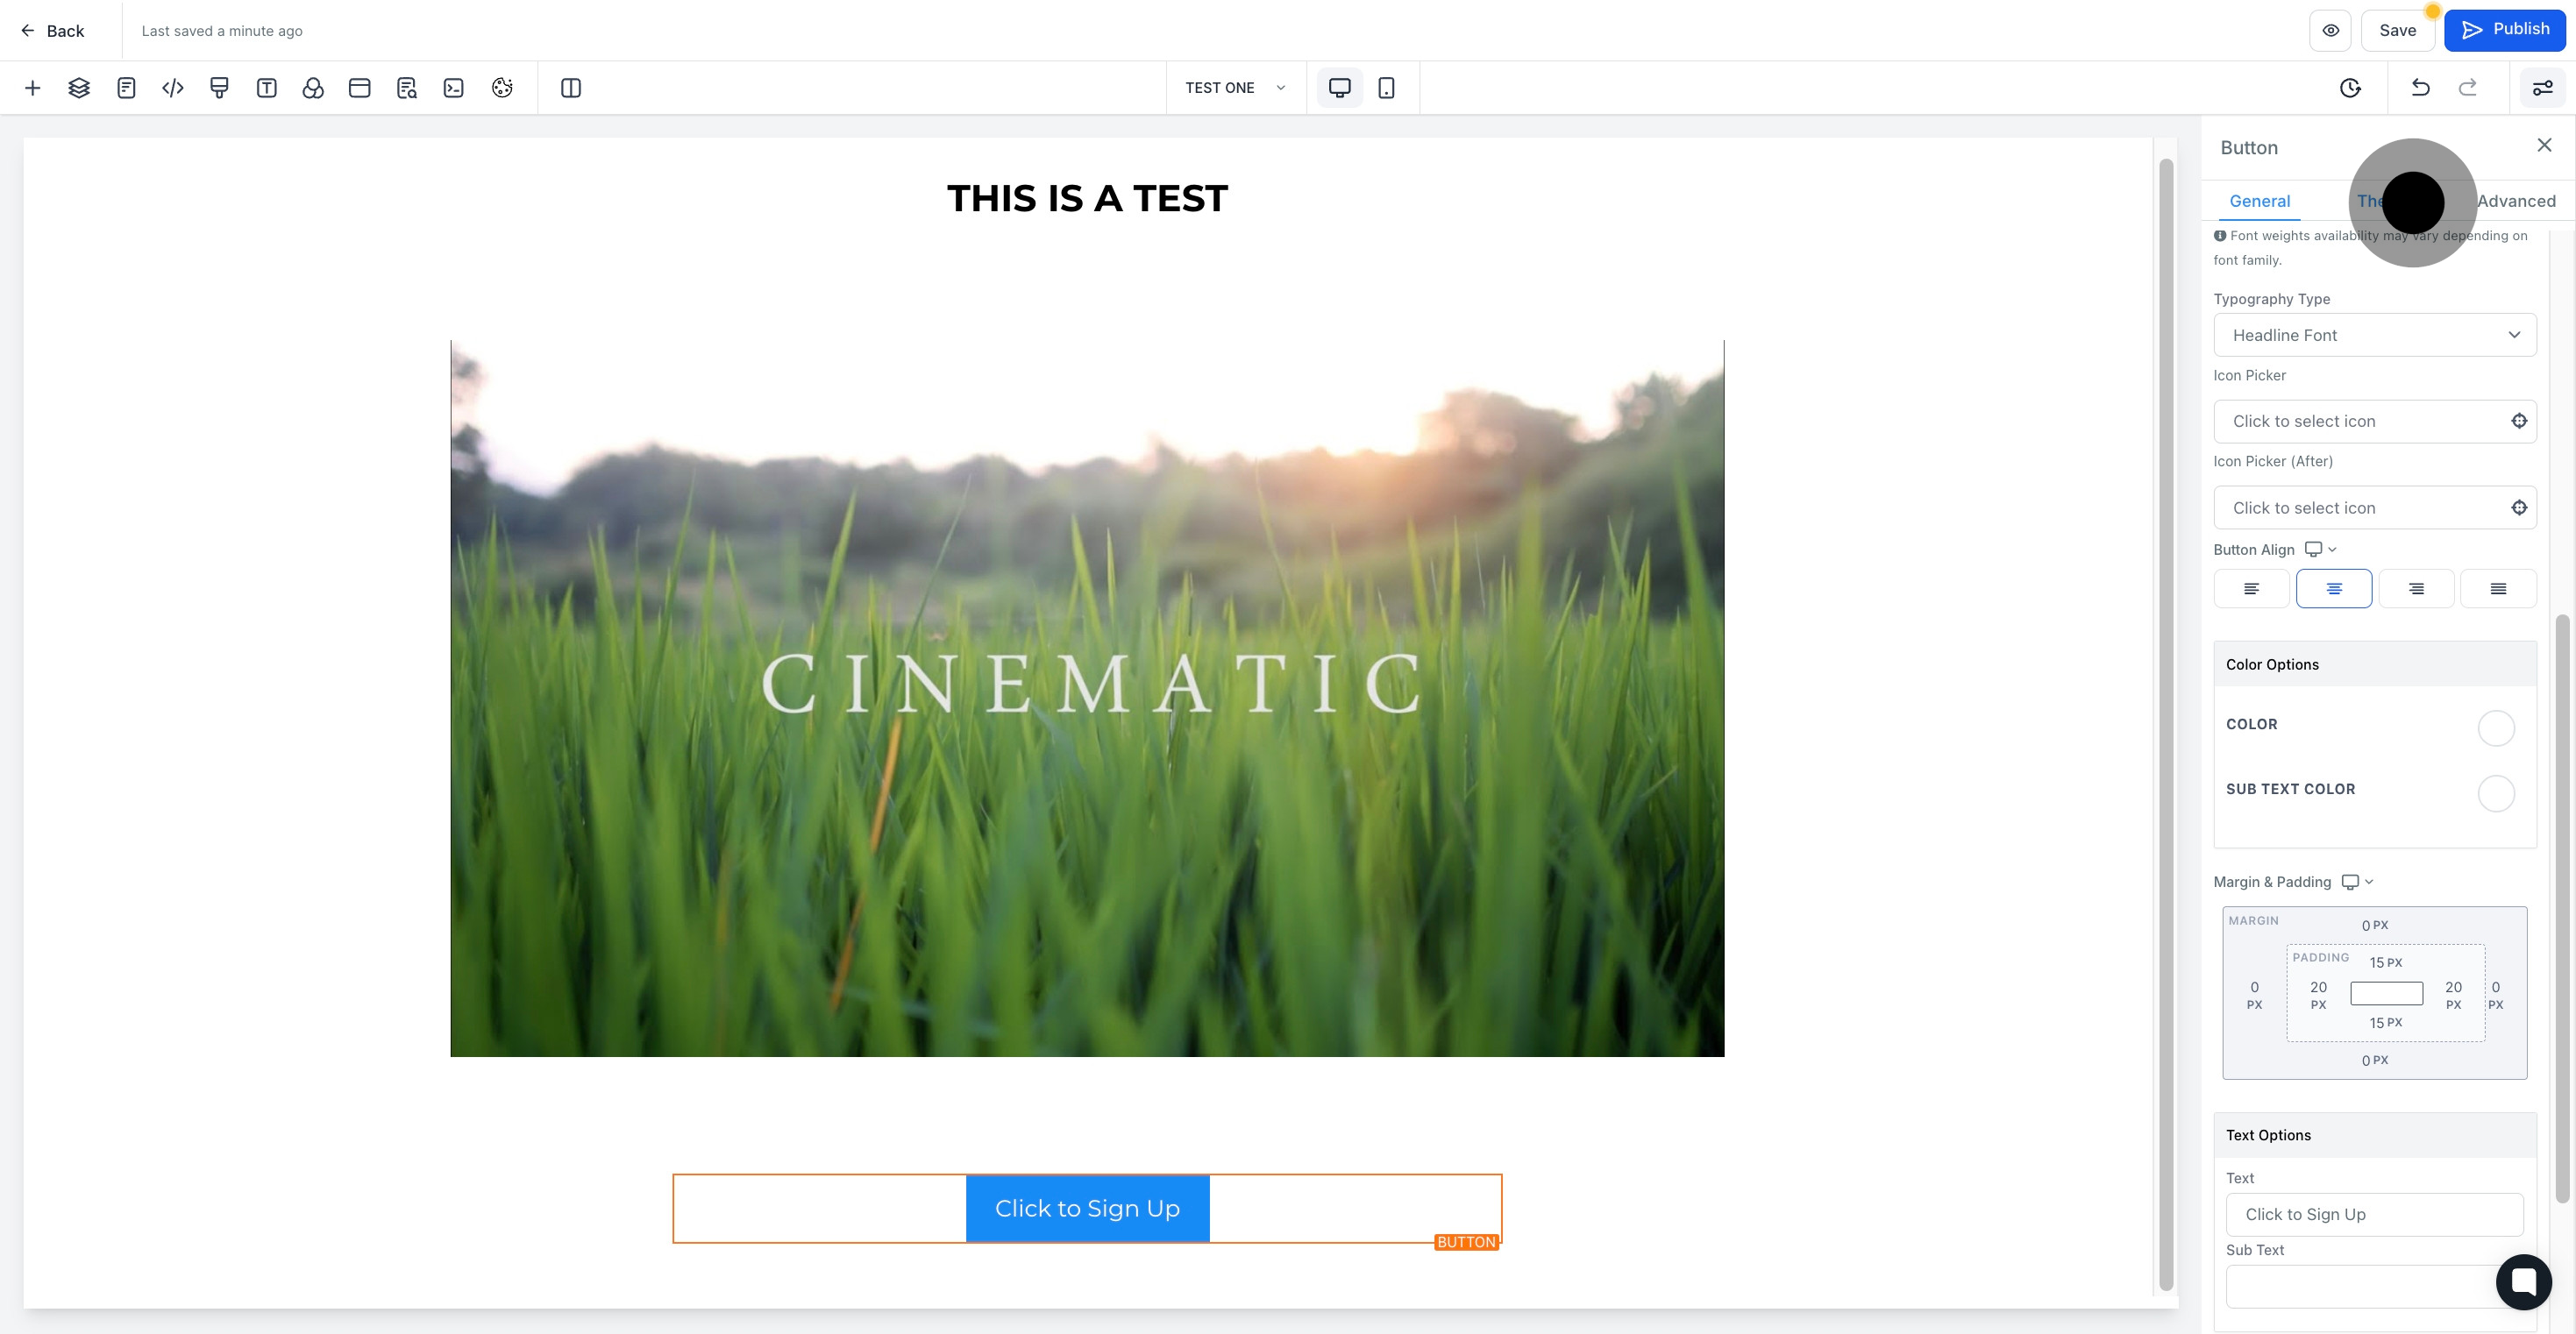Viewport: 2576px width, 1334px height.
Task: Expand Margin & Padding device selector
Action: [2357, 882]
